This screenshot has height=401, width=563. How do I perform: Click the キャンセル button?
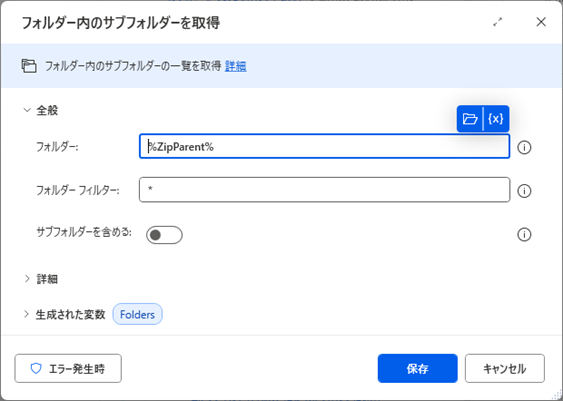coord(505,368)
